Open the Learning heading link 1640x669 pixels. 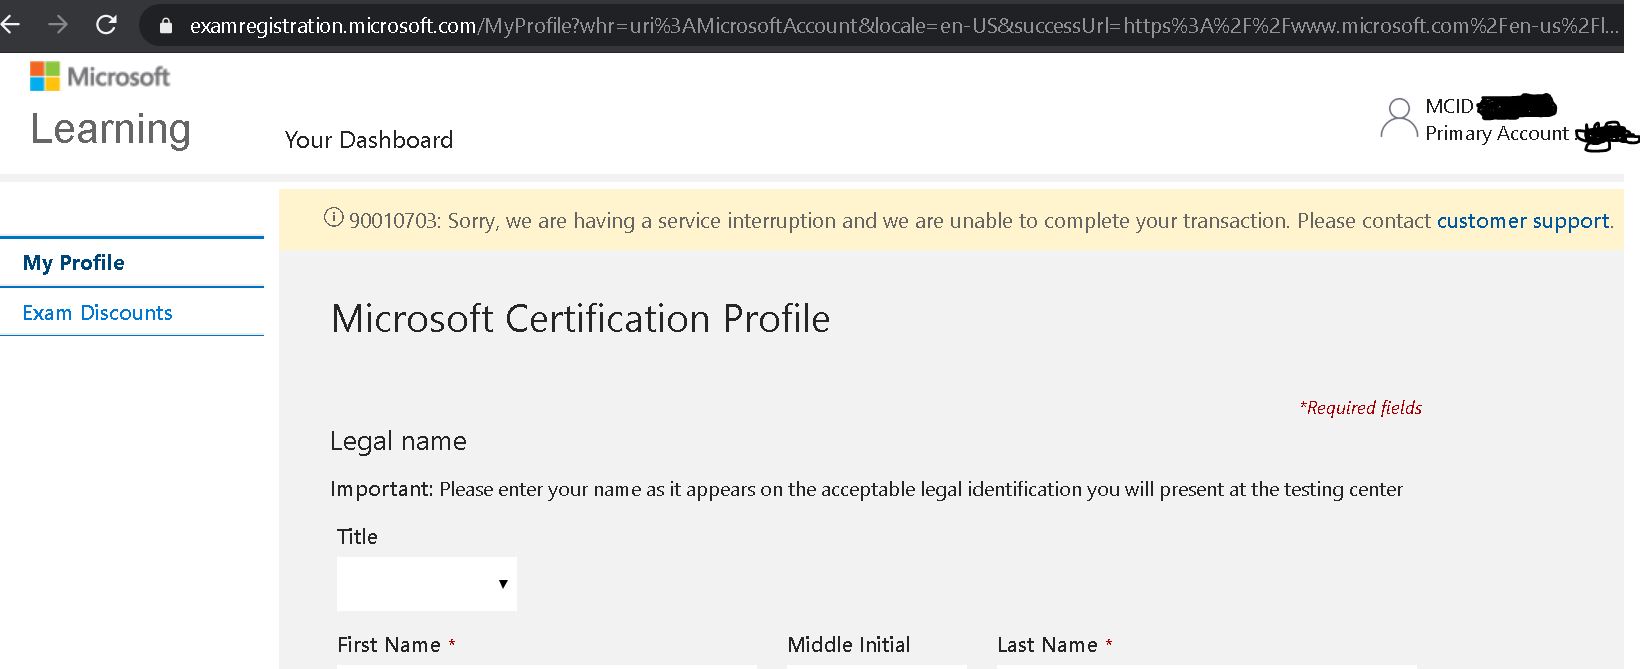(x=110, y=129)
